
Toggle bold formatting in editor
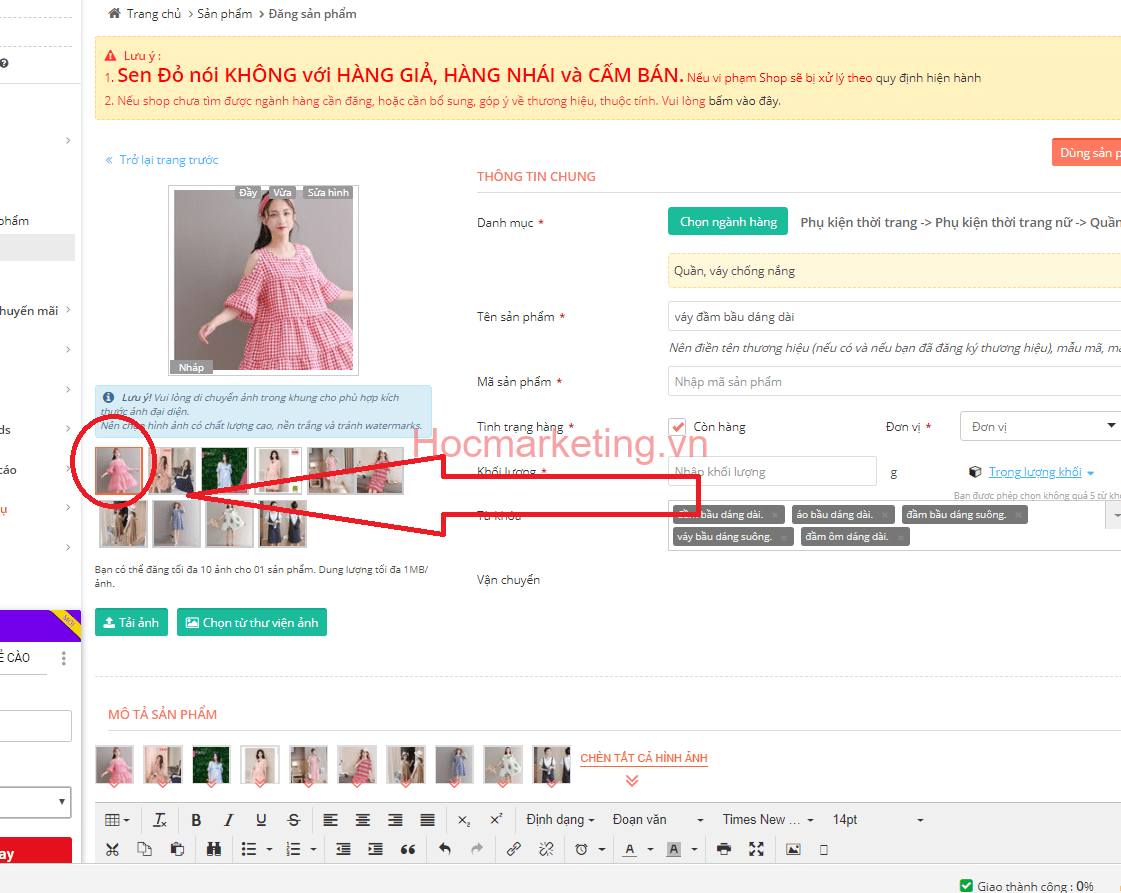click(196, 820)
